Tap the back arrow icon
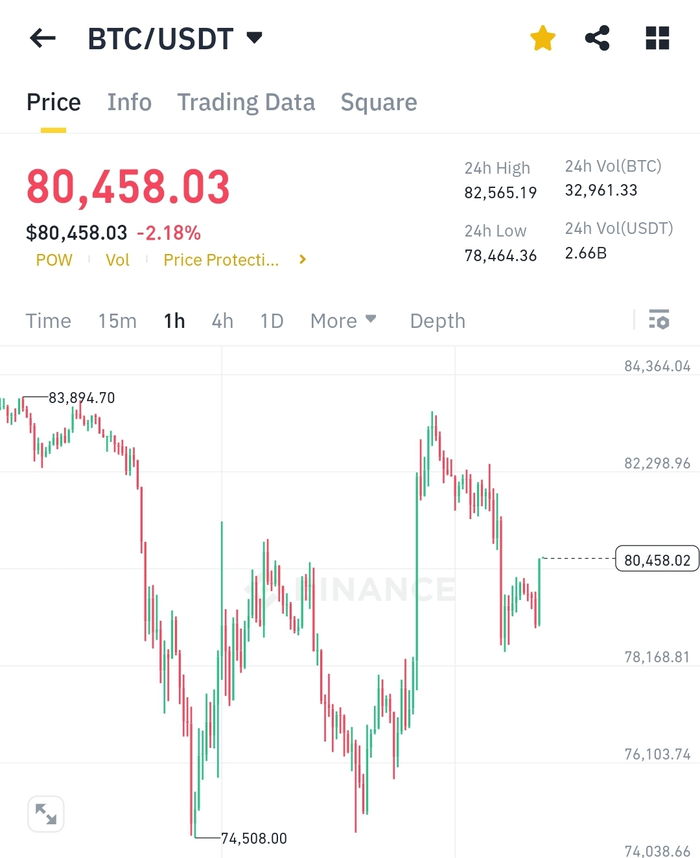The image size is (700, 858). [x=43, y=38]
